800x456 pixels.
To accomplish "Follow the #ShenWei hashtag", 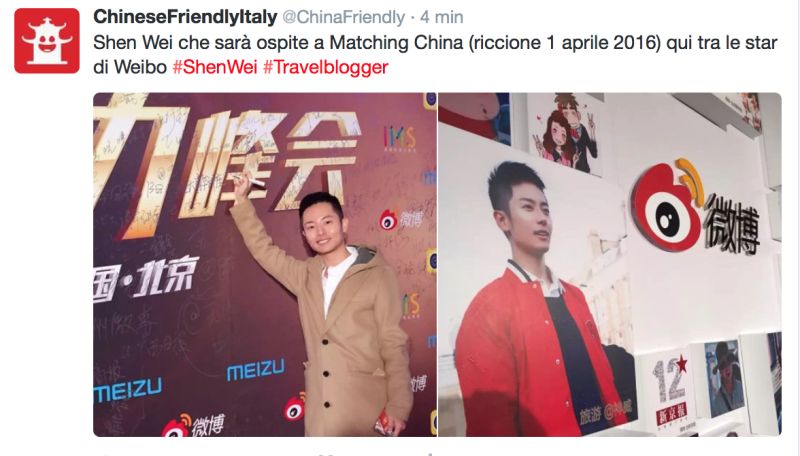I will coord(215,67).
